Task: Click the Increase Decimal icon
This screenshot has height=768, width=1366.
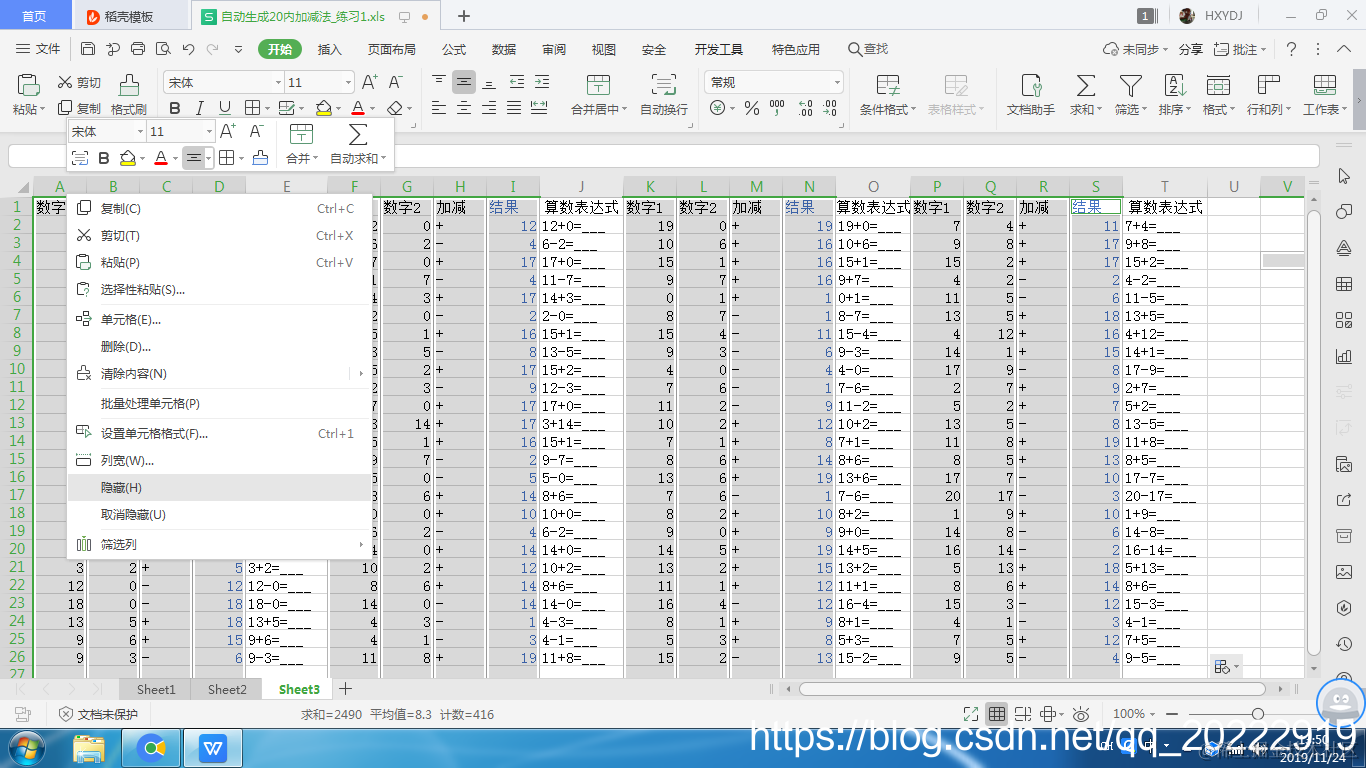Action: [x=805, y=108]
